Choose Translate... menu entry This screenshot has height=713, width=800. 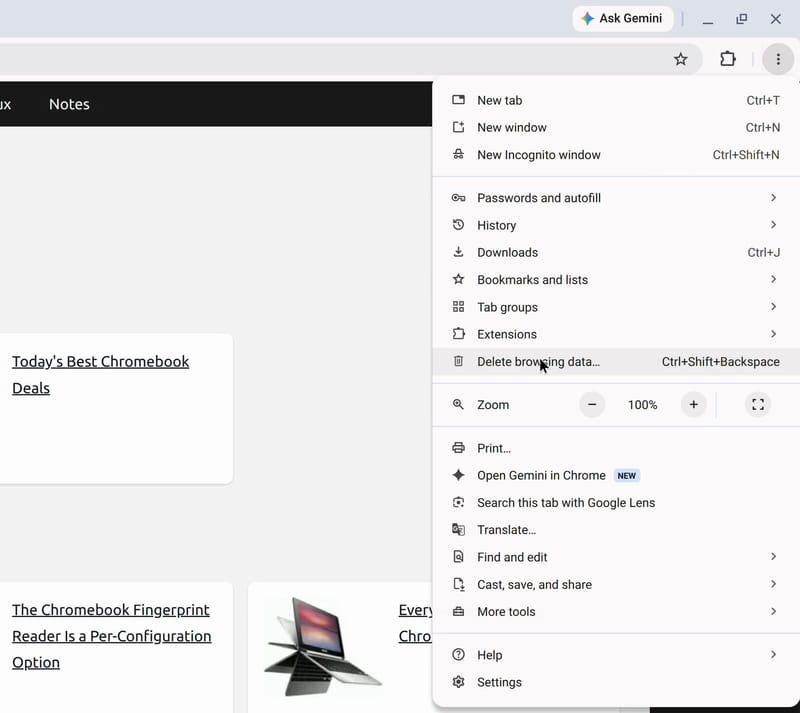click(616, 529)
